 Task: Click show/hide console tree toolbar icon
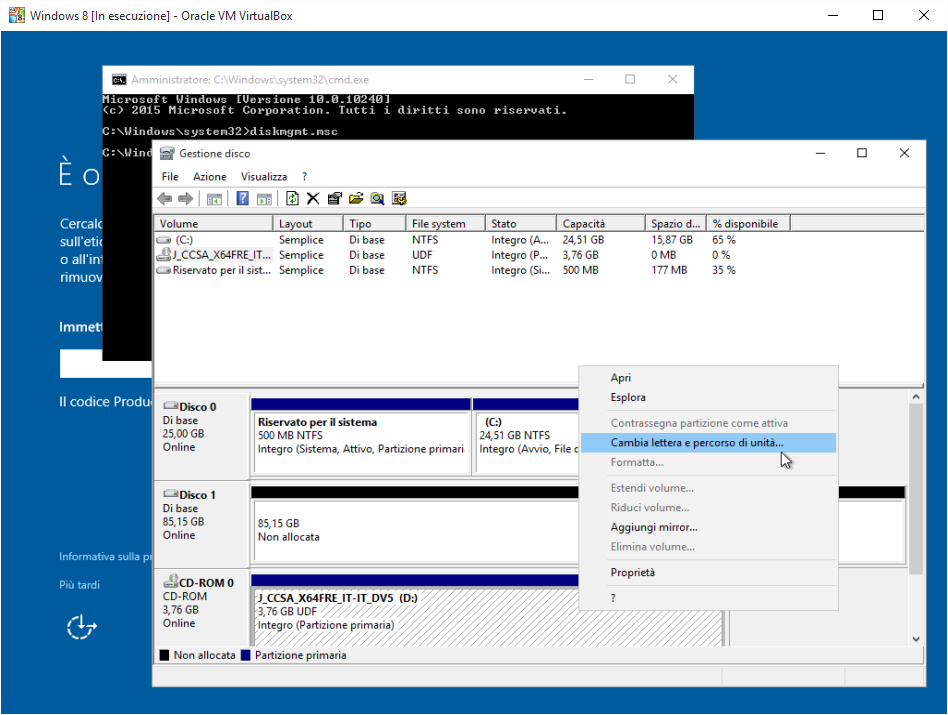(214, 198)
